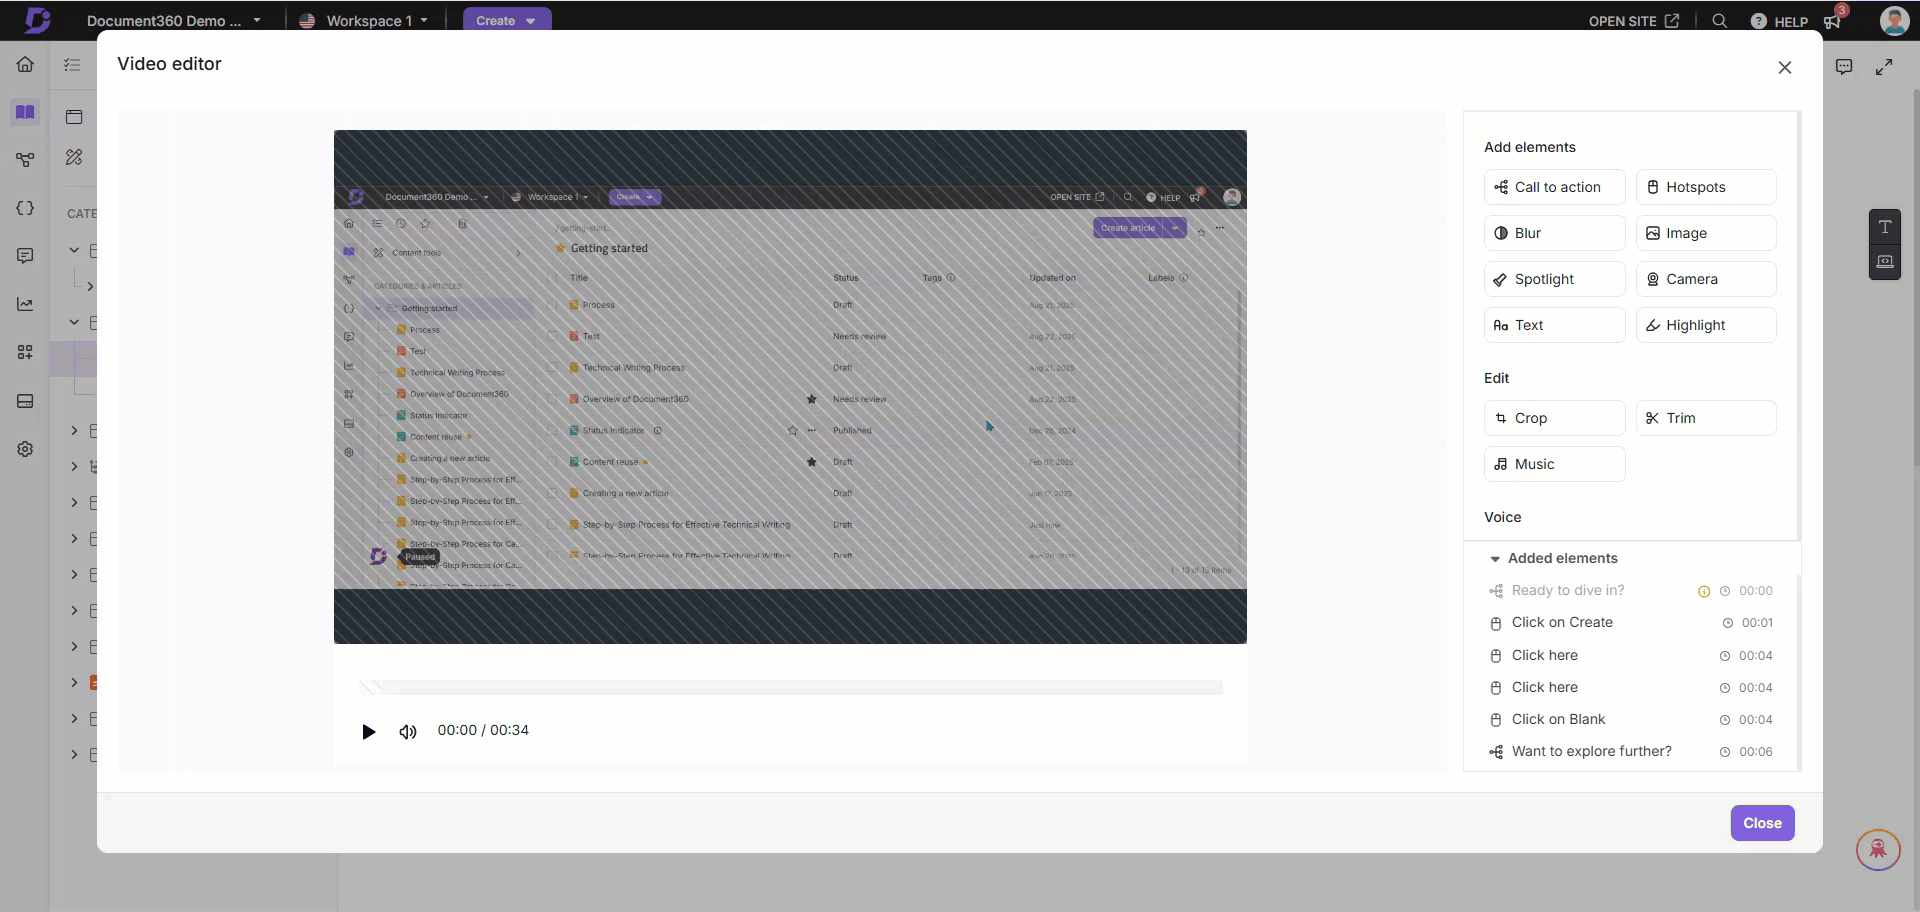Click the text format icon on right panel

(x=1884, y=227)
